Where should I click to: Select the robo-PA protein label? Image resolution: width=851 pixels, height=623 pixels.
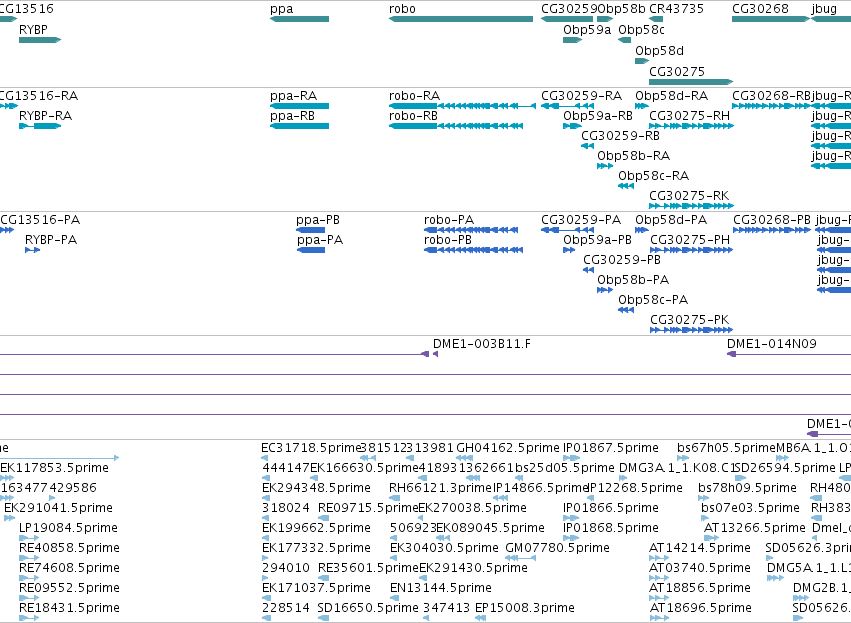(449, 220)
